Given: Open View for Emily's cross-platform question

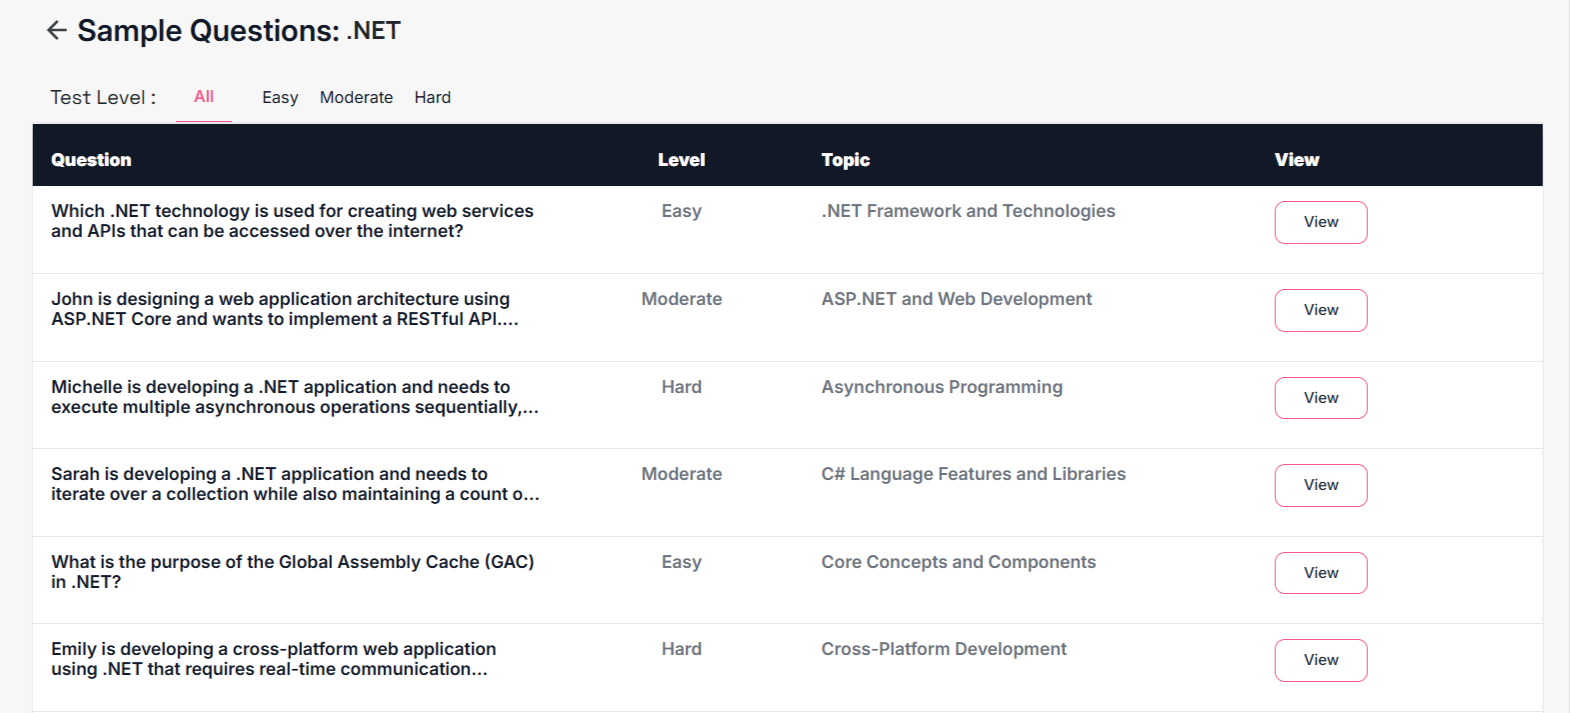Looking at the screenshot, I should (1320, 660).
